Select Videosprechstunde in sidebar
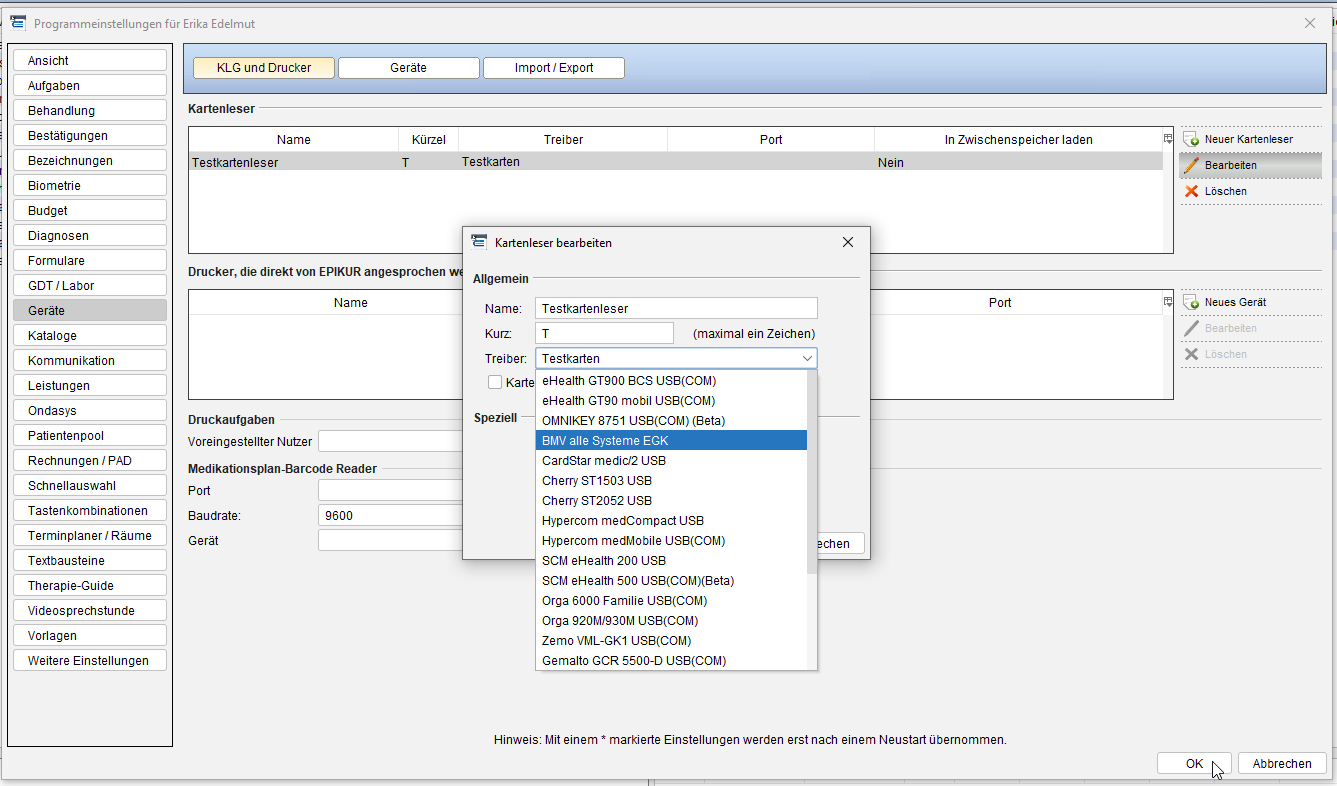 (x=90, y=611)
